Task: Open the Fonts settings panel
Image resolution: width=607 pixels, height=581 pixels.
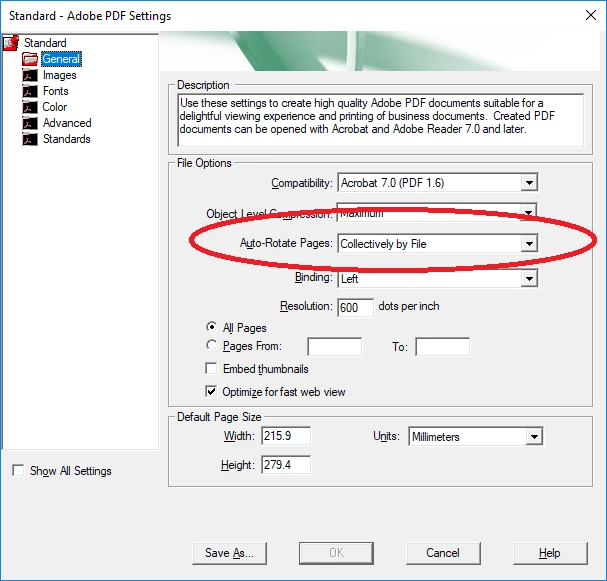Action: click(56, 91)
